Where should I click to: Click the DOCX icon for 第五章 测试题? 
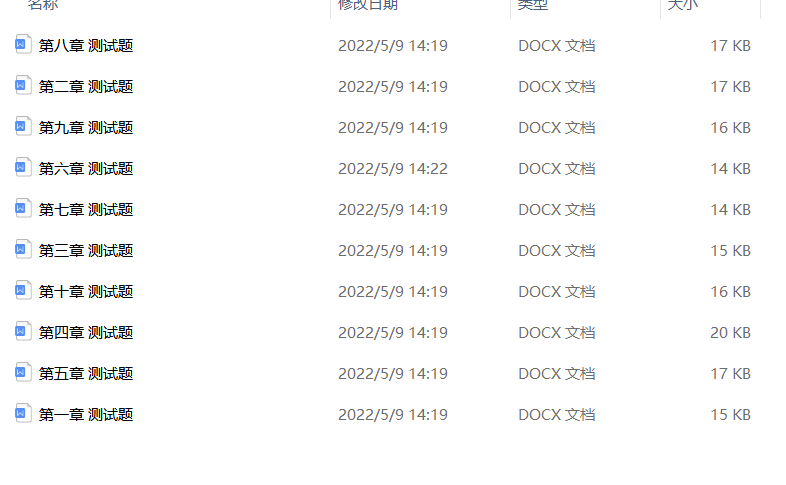[x=24, y=372]
